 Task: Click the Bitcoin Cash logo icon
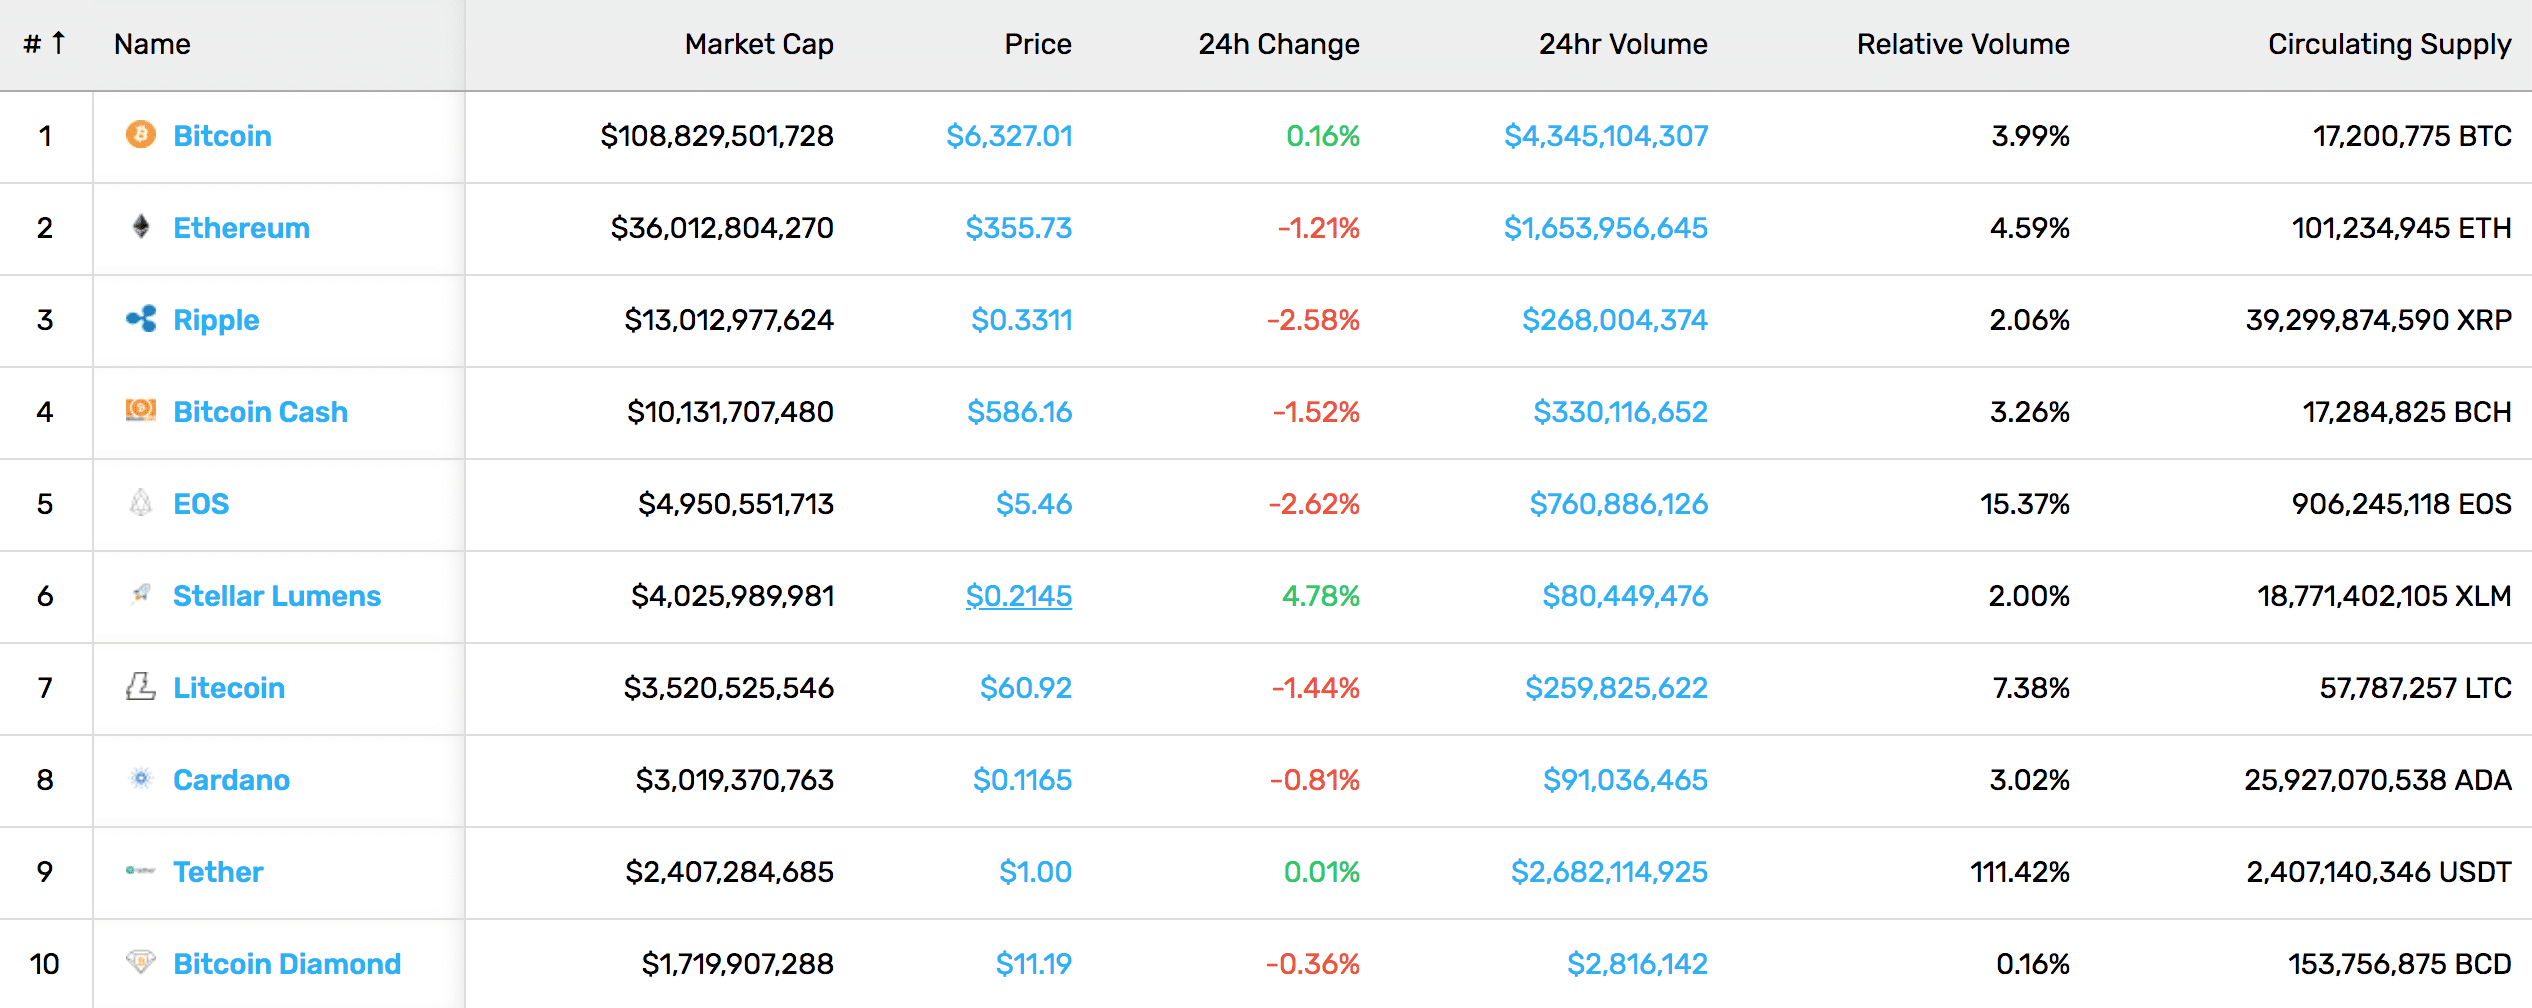coord(141,410)
